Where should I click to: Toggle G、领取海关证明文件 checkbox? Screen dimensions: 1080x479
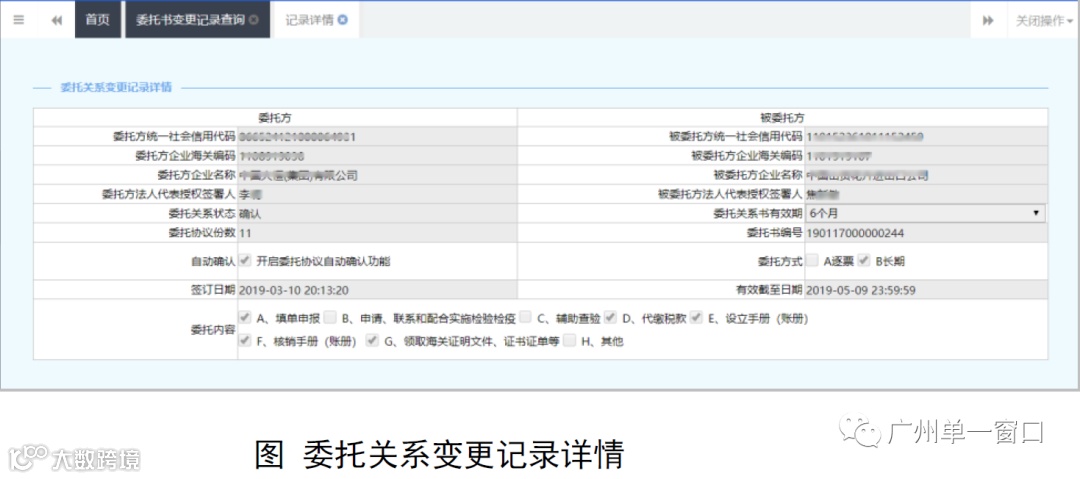(373, 340)
